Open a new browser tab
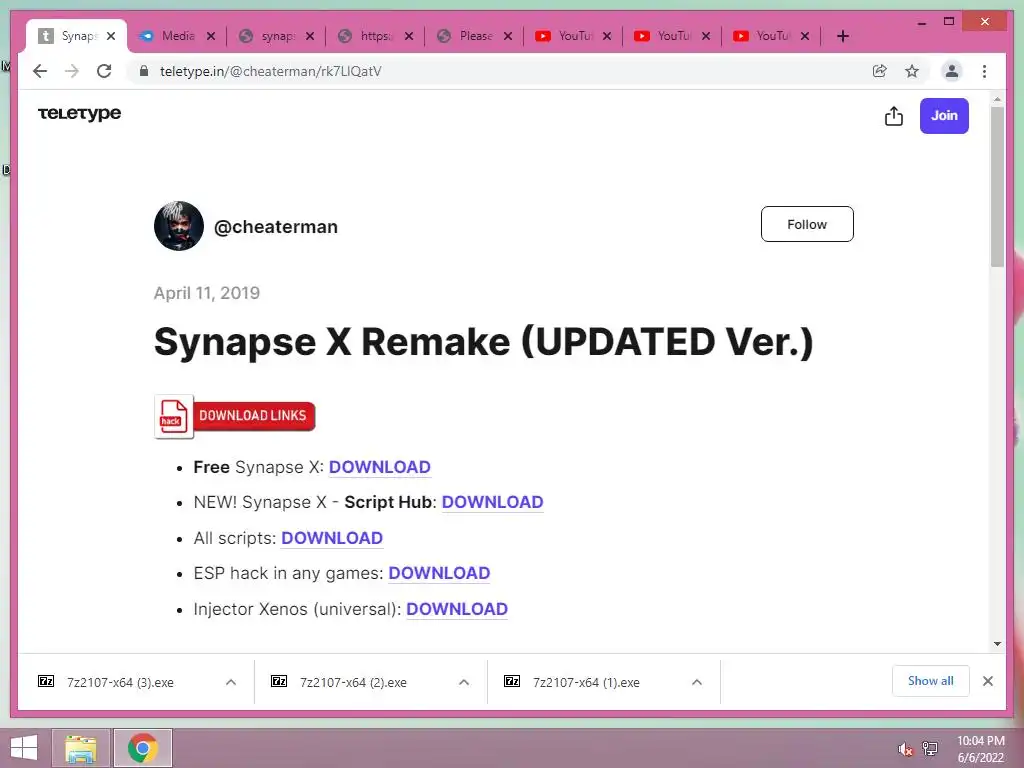This screenshot has width=1024, height=768. pos(842,36)
